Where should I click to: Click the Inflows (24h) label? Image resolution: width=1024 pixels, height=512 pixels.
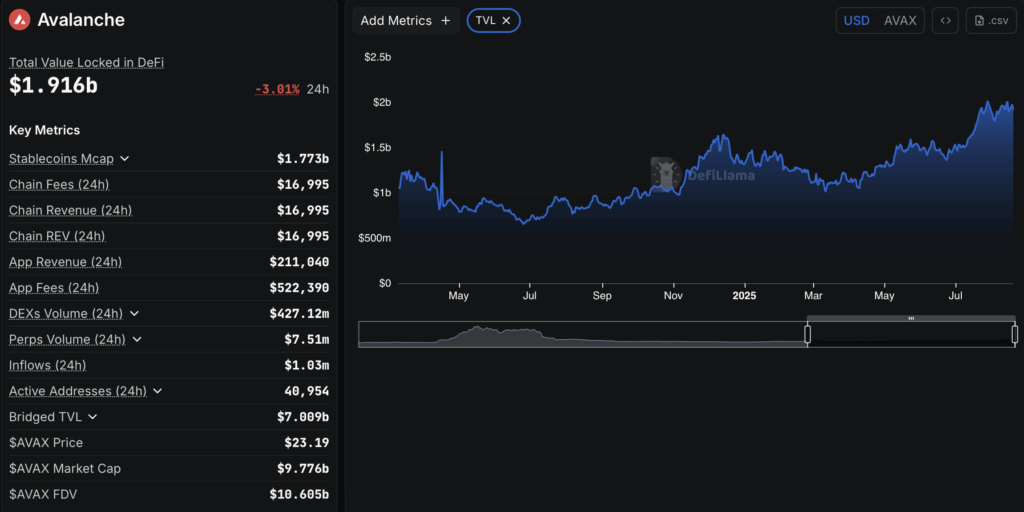47,365
